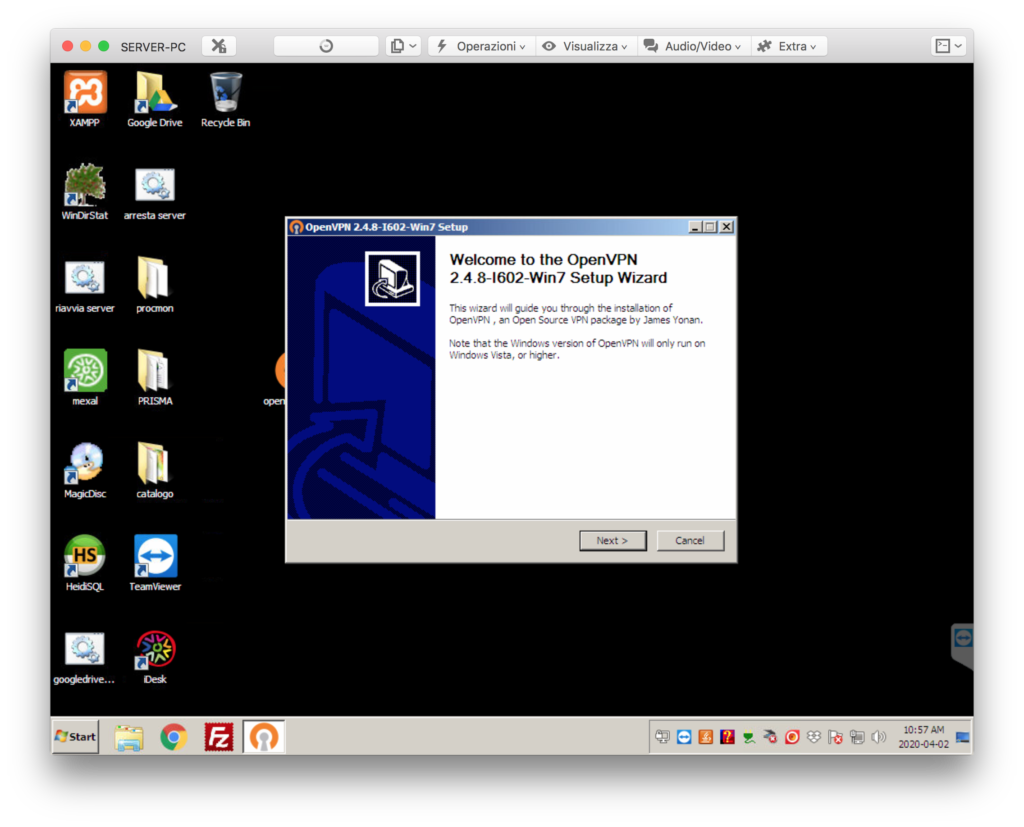This screenshot has height=827, width=1024.
Task: Select the procmon folder
Action: coord(155,285)
